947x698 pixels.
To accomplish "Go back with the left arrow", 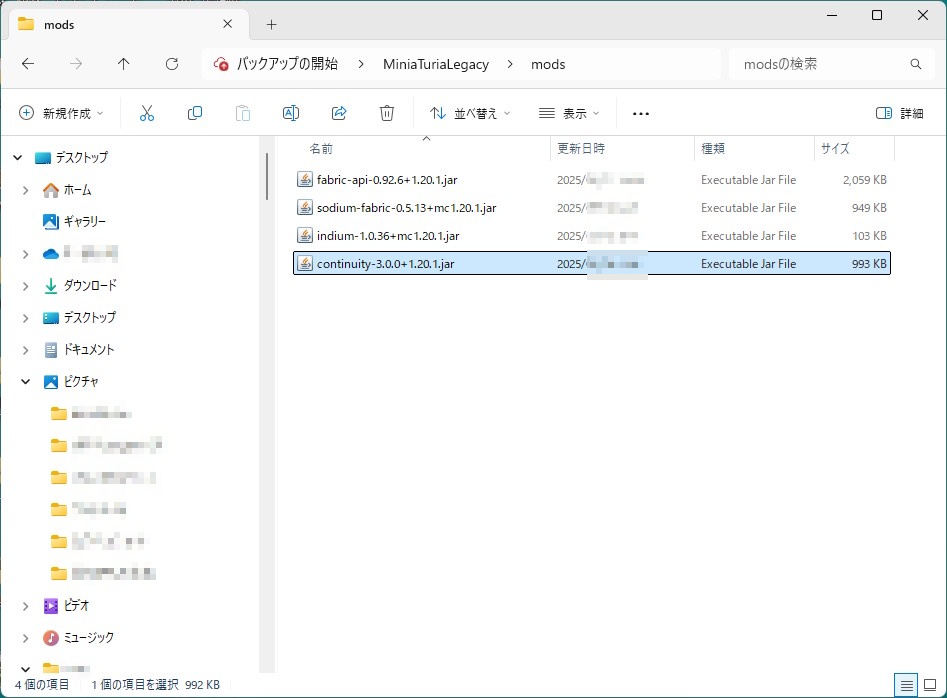I will tap(28, 64).
